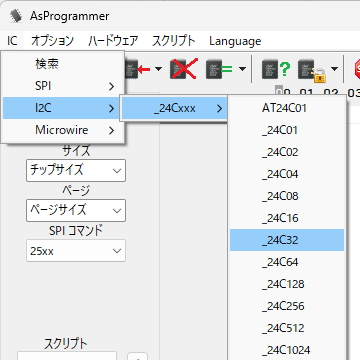Choose _24C04 chip

click(287, 174)
